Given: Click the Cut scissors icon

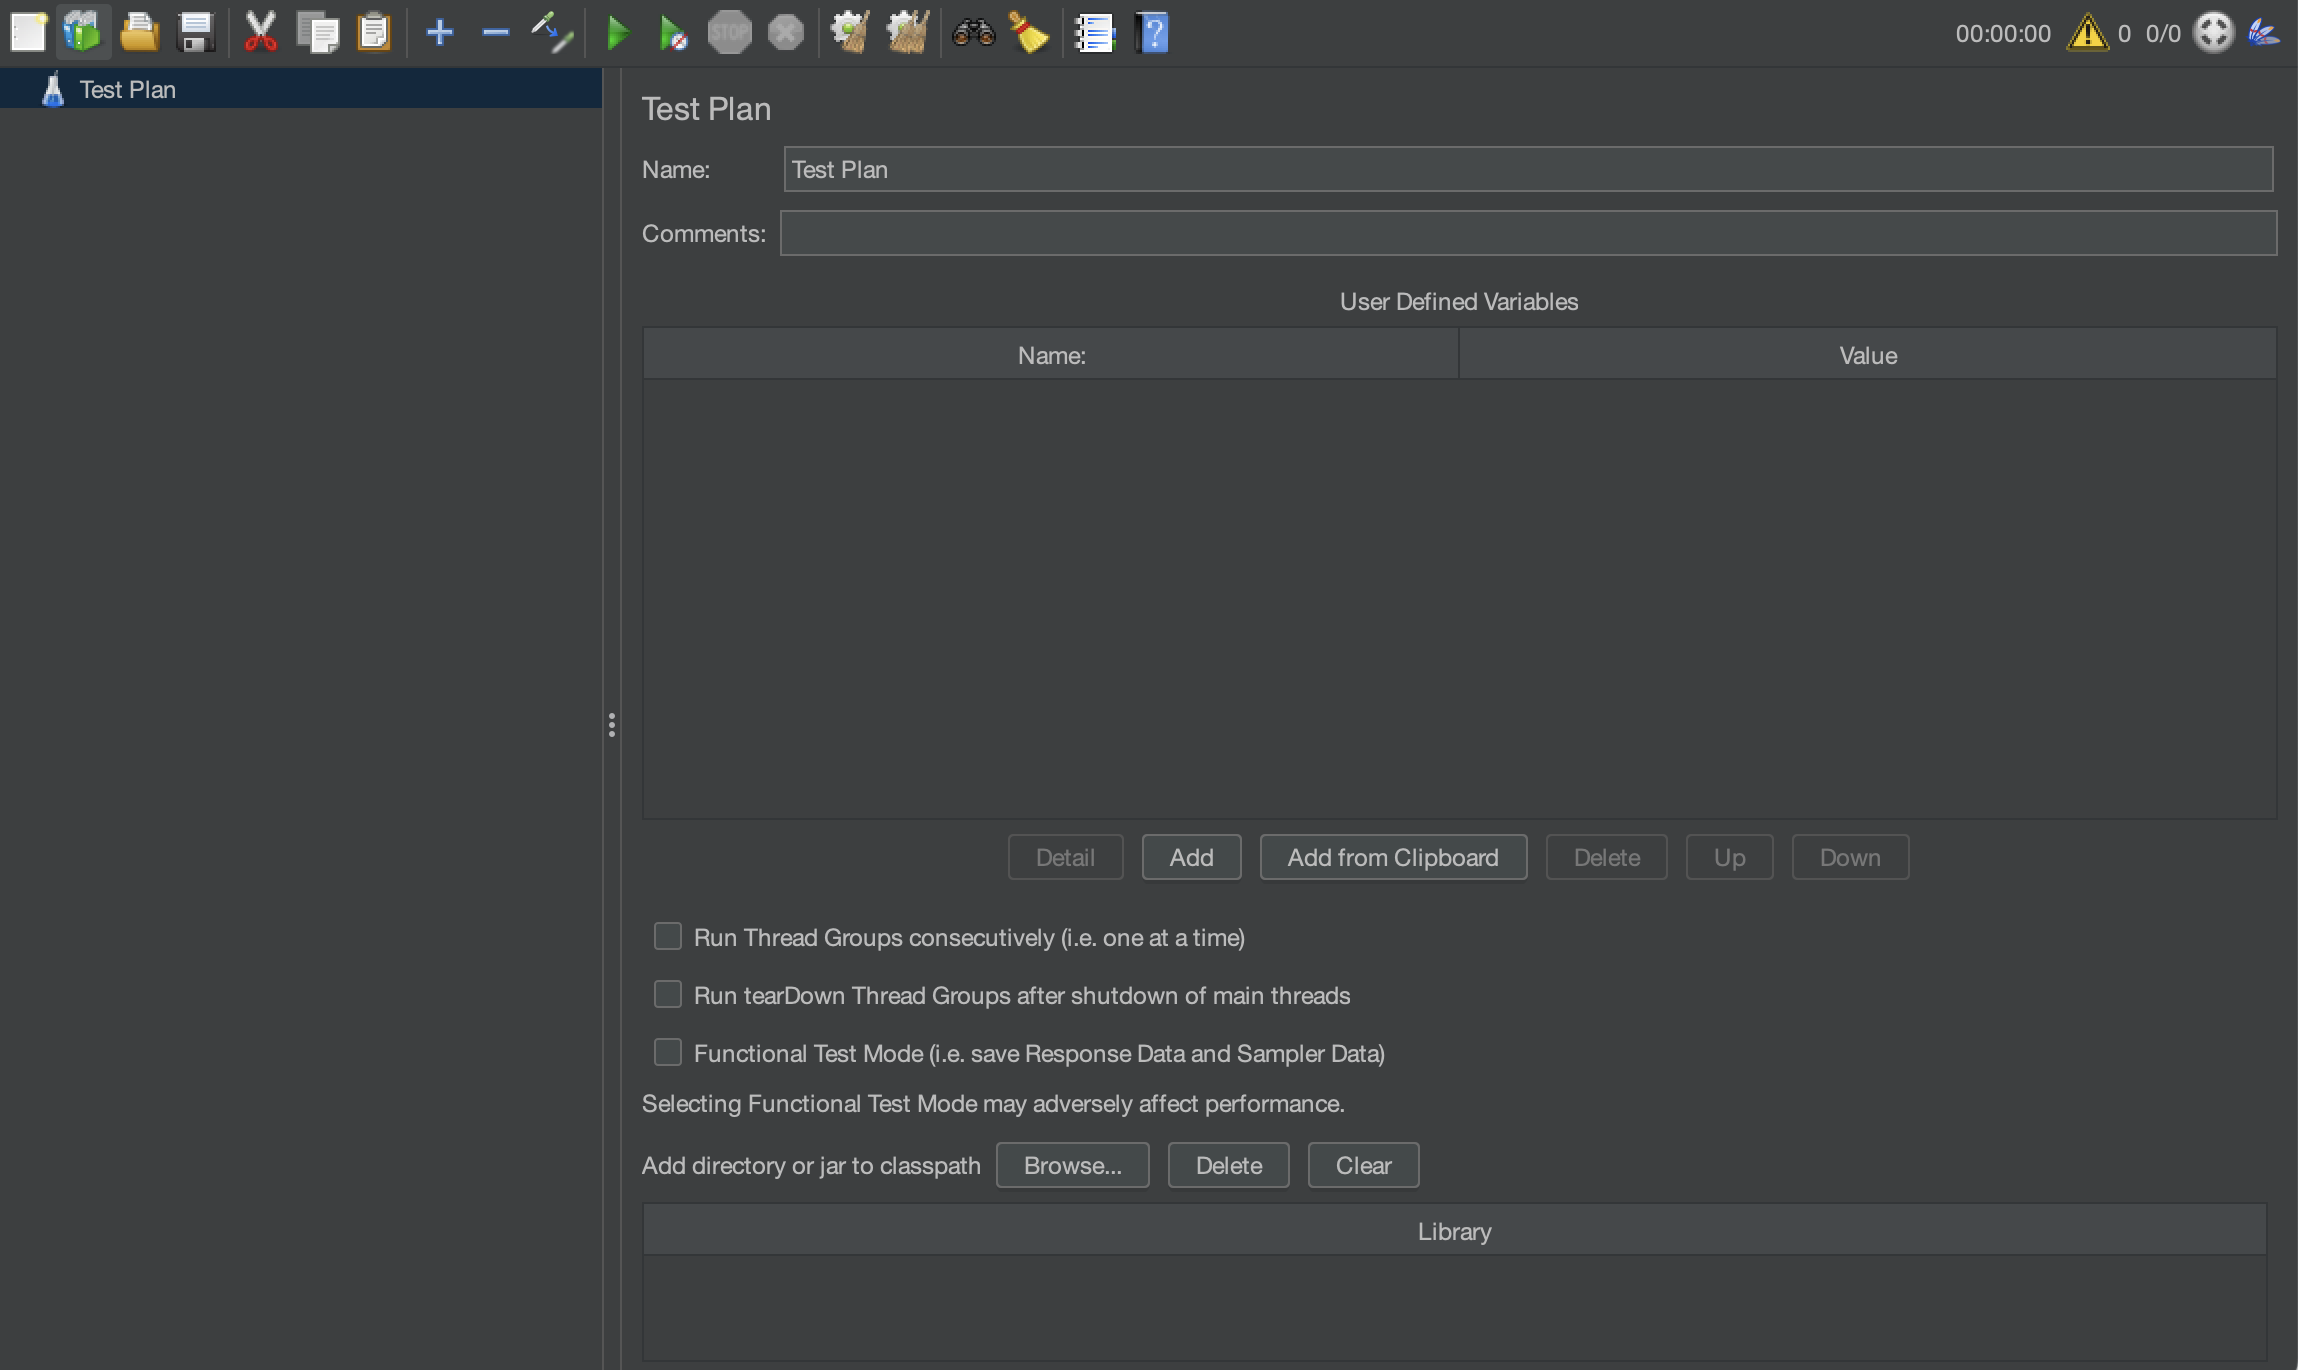Looking at the screenshot, I should (260, 32).
